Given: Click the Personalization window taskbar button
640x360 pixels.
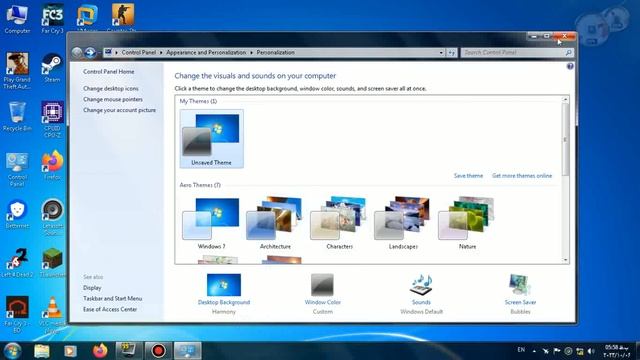Looking at the screenshot, I should coord(187,351).
